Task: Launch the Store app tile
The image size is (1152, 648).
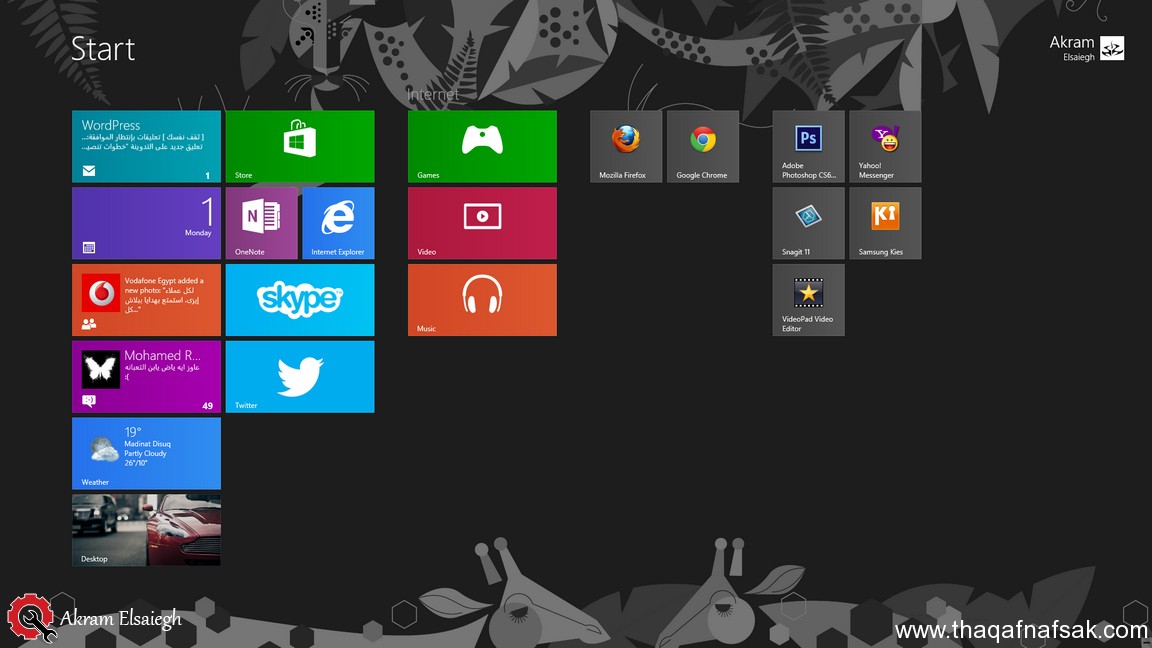Action: click(x=300, y=146)
